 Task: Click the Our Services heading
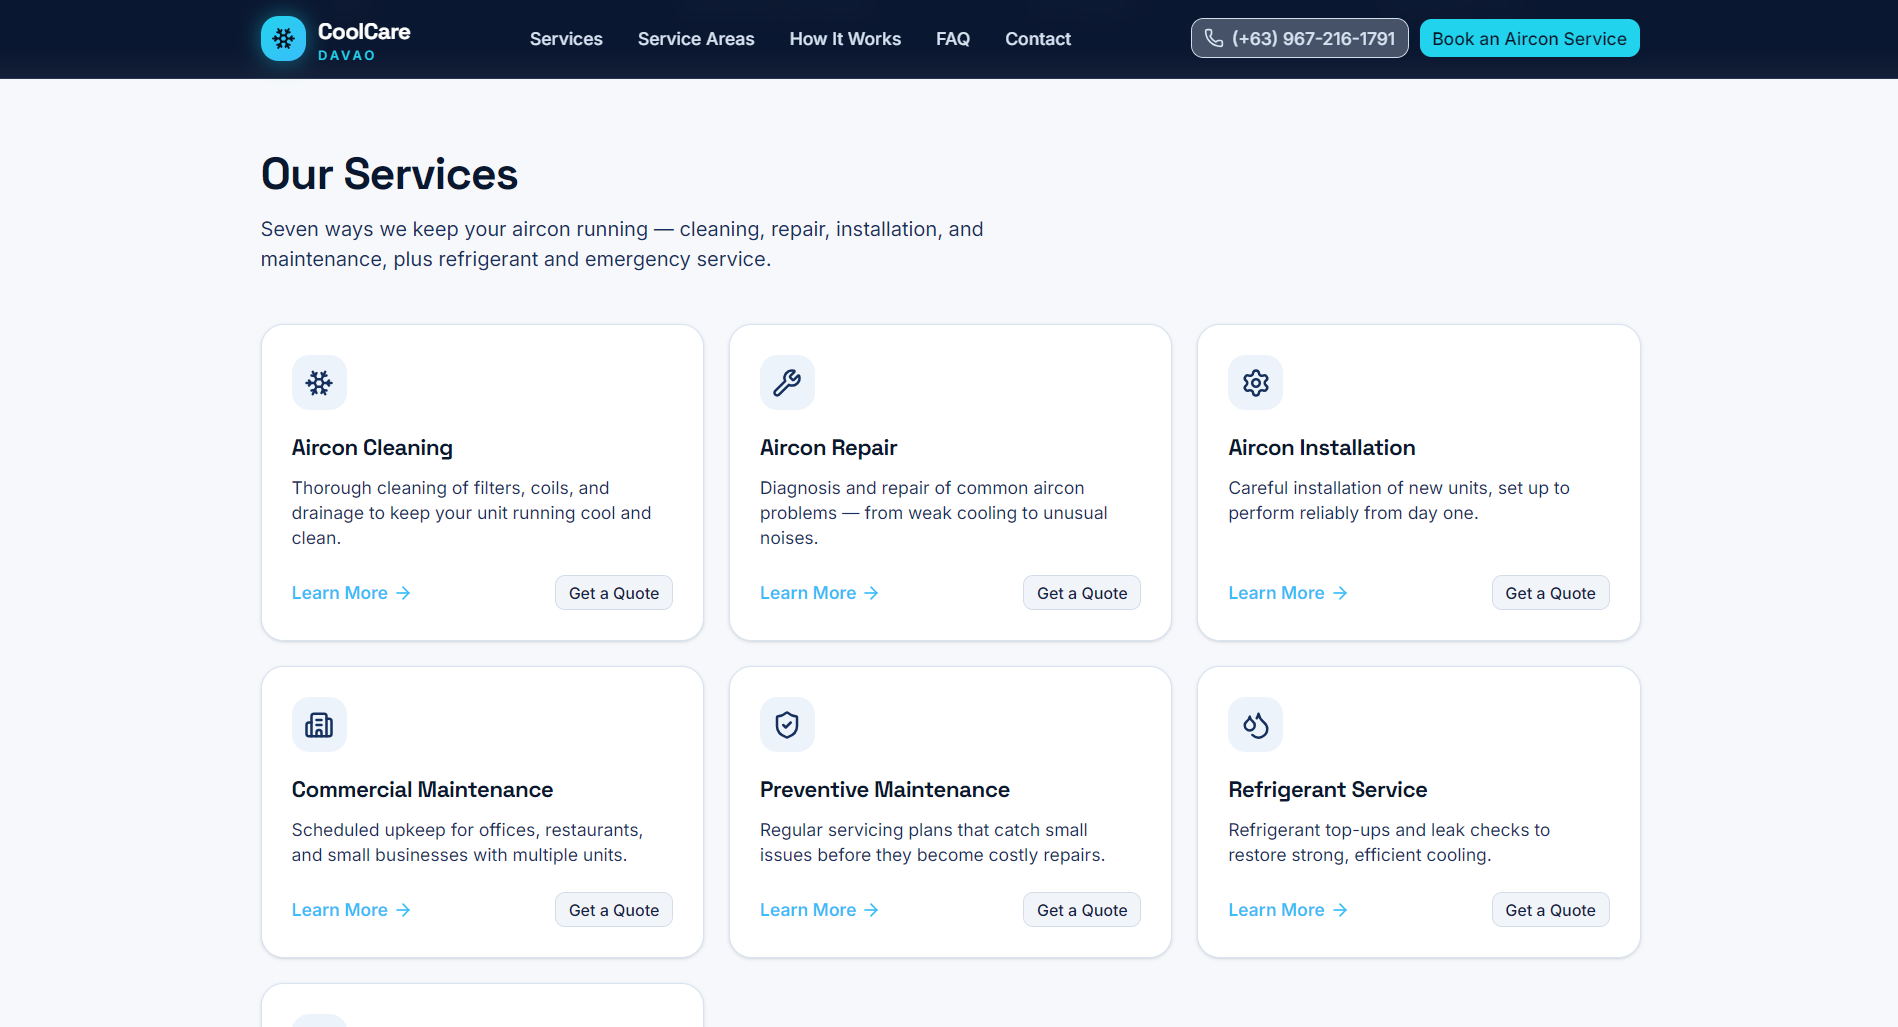click(x=389, y=174)
